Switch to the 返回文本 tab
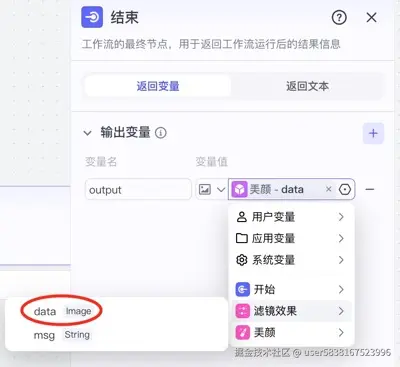 (x=307, y=86)
